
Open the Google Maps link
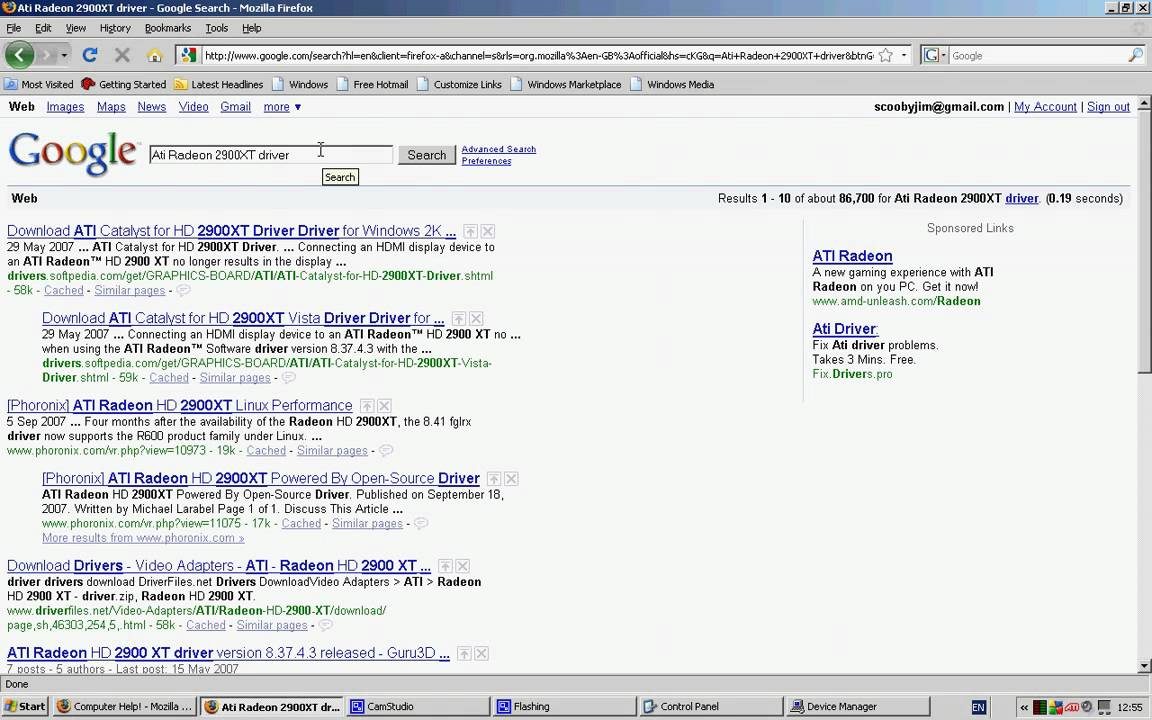[111, 107]
